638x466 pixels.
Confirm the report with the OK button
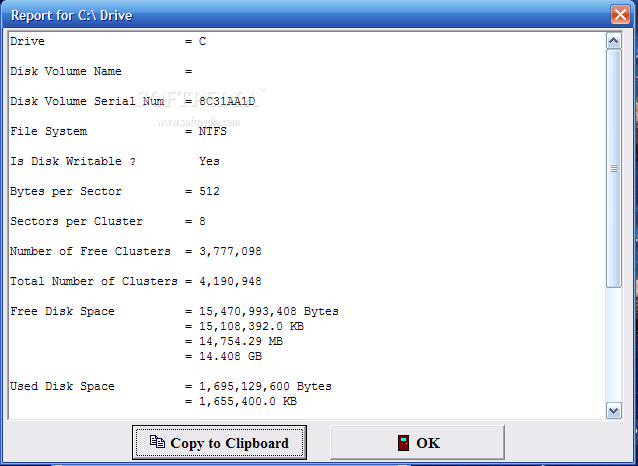pos(417,442)
